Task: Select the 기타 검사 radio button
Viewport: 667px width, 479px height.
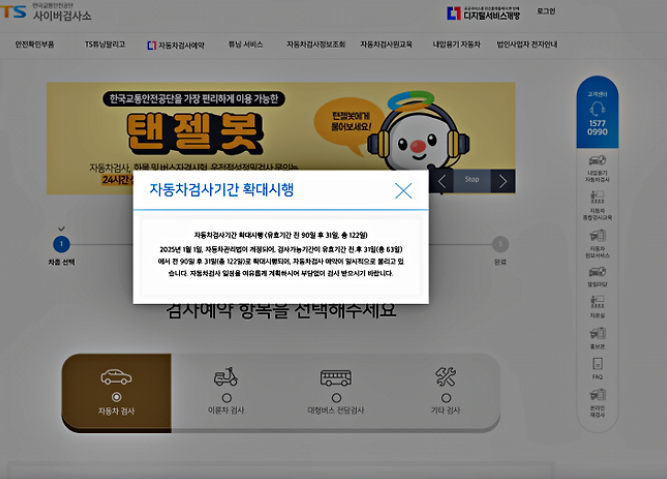Action: coord(446,398)
